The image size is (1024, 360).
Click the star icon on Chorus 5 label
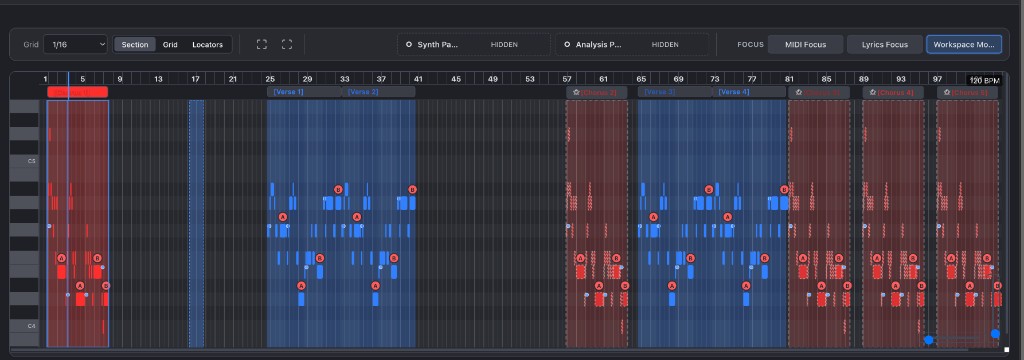pos(946,92)
